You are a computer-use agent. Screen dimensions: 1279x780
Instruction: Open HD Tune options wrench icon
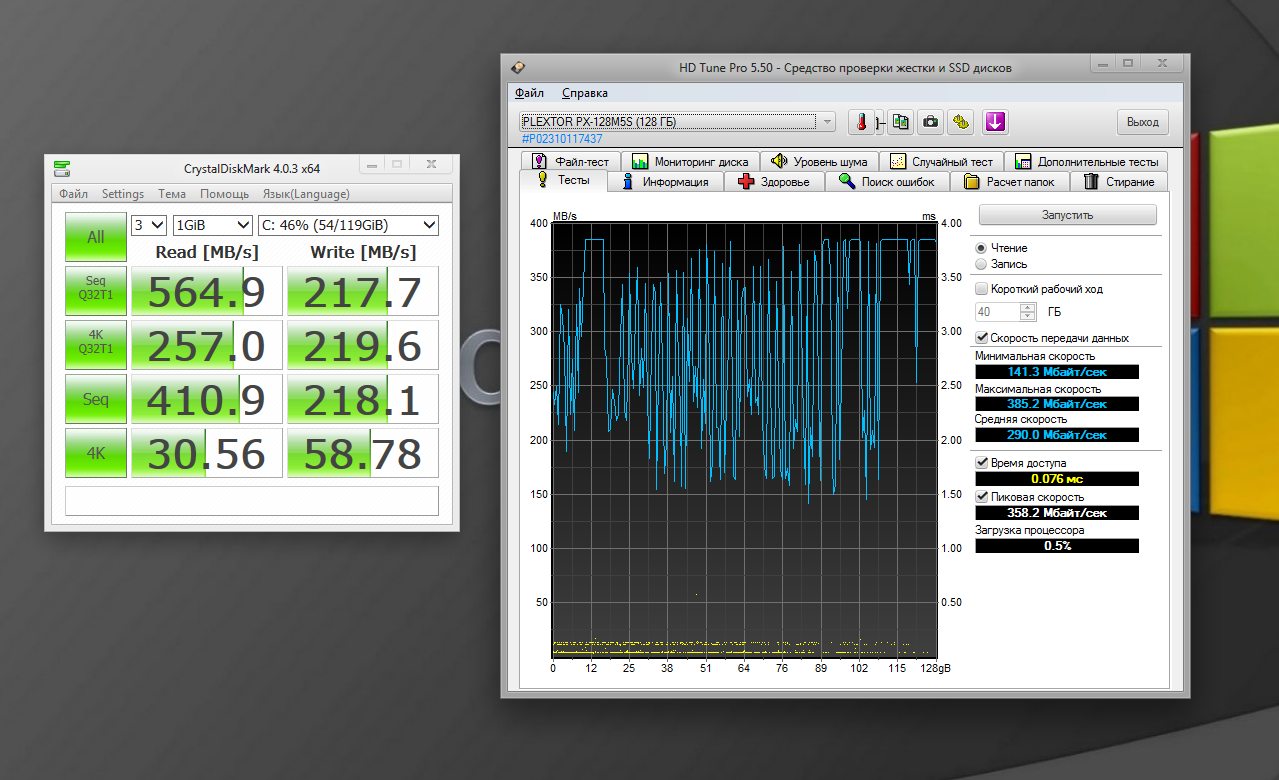(x=961, y=122)
